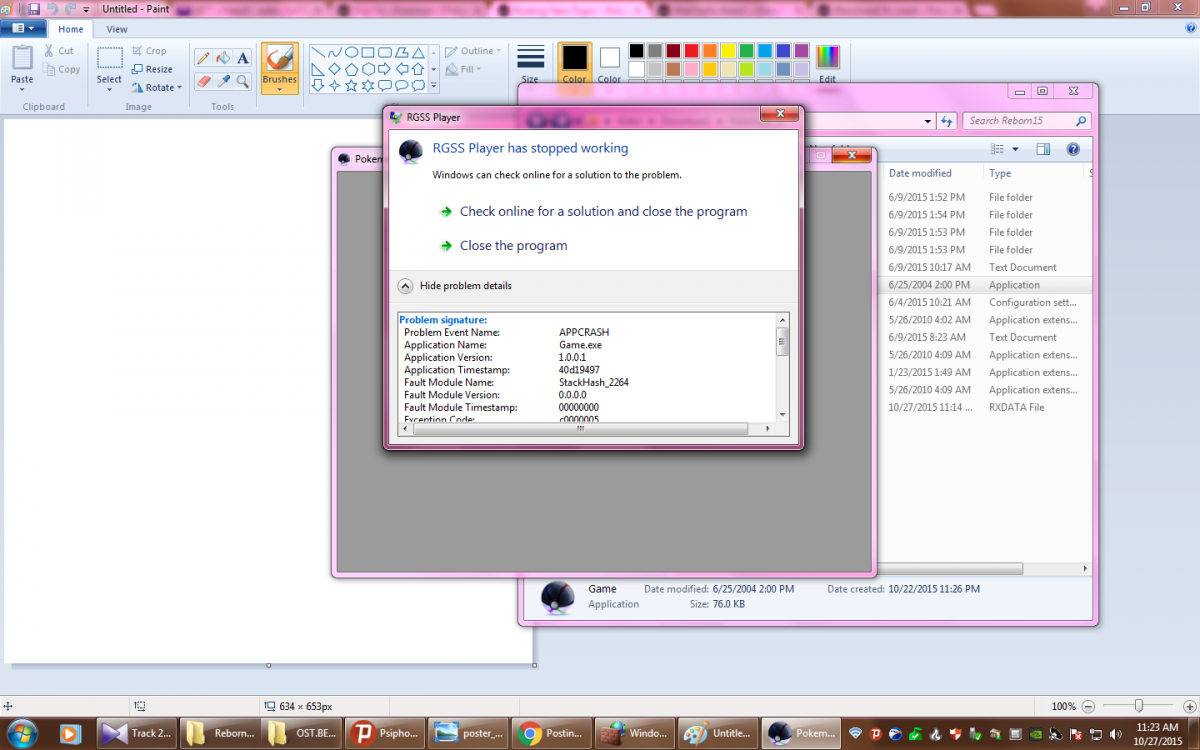Select Color 1 foreground swatch
The image size is (1200, 750).
coord(574,62)
